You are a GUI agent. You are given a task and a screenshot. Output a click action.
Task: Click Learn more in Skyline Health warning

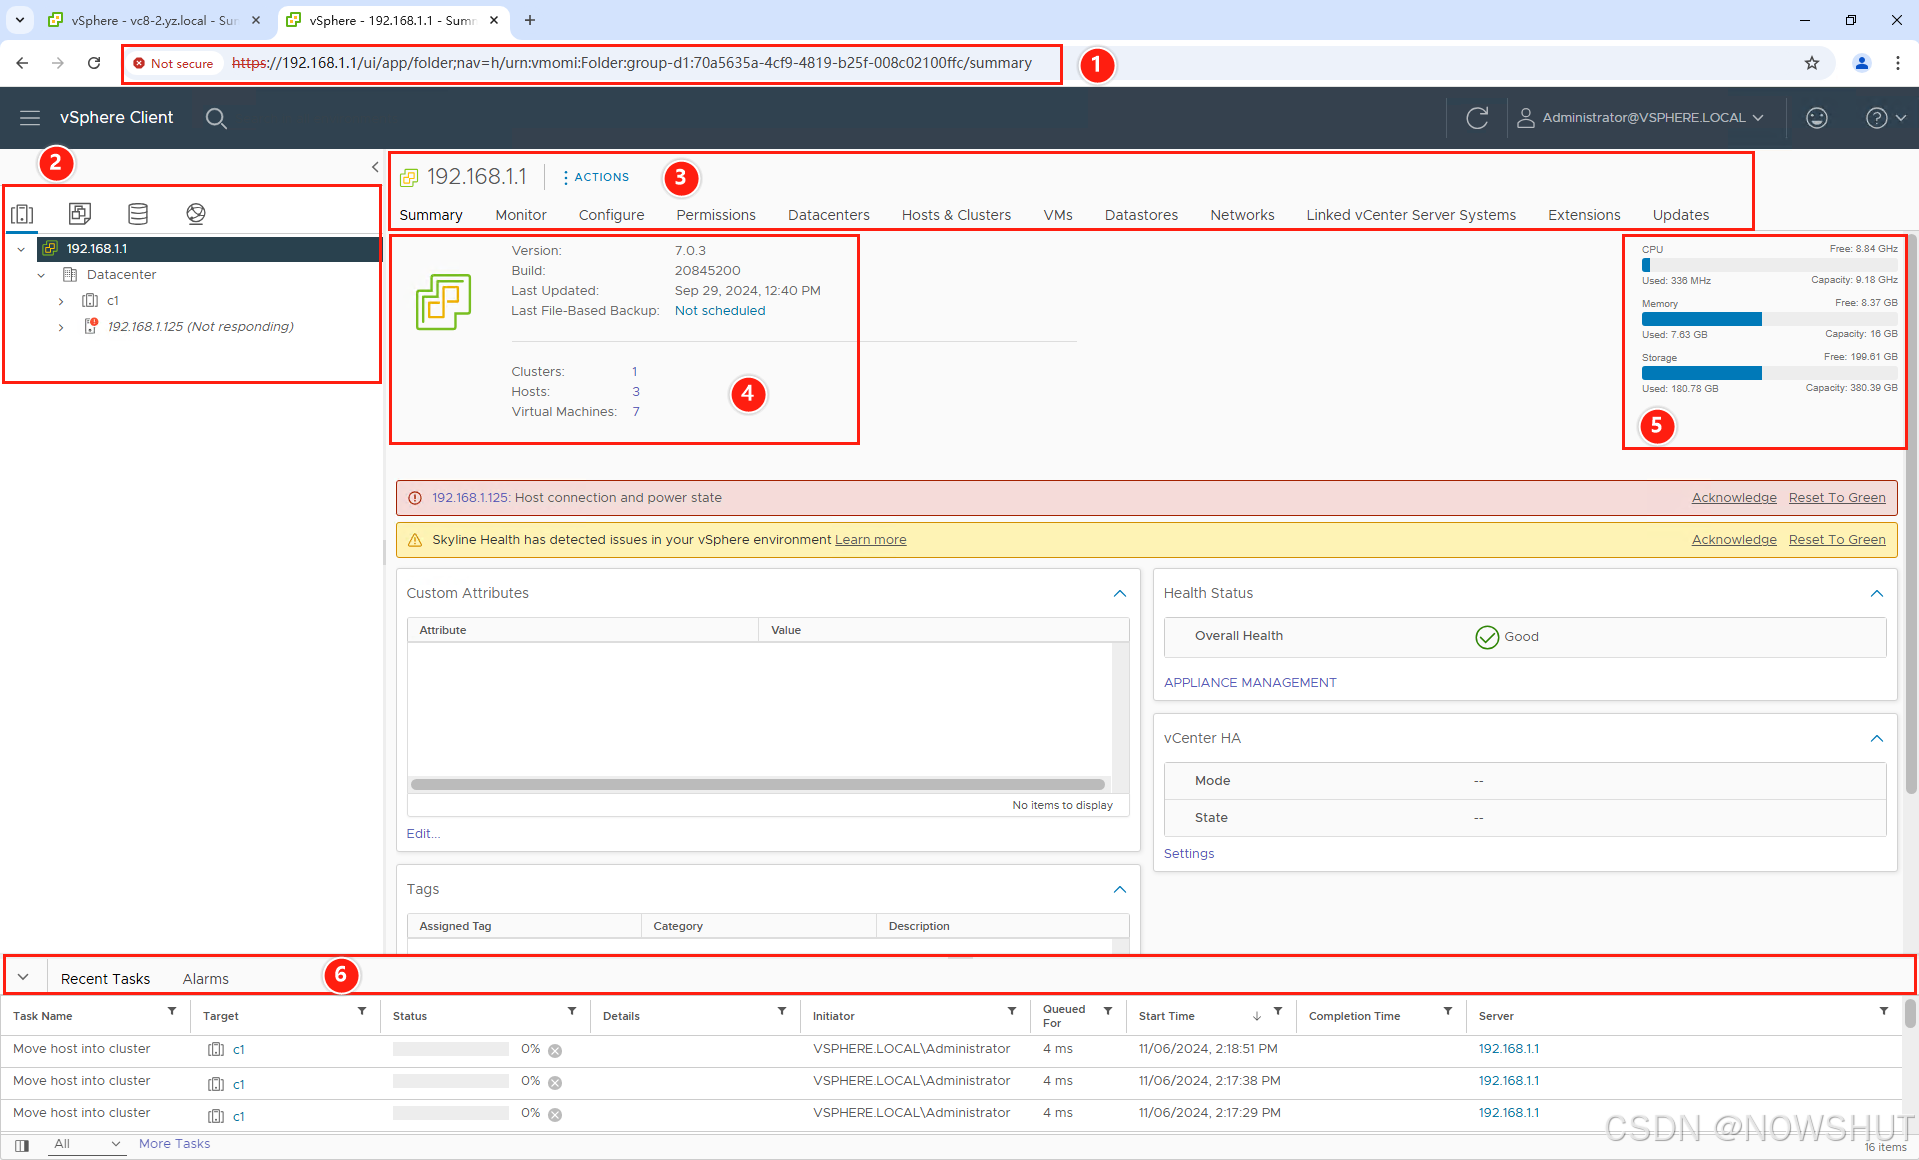pyautogui.click(x=871, y=540)
